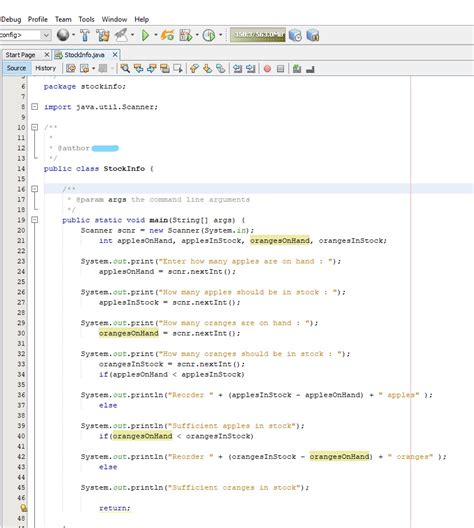Viewport: 474px width, 528px height.
Task: Toggle Bookmark icon in editor toolbar
Action: point(221,69)
